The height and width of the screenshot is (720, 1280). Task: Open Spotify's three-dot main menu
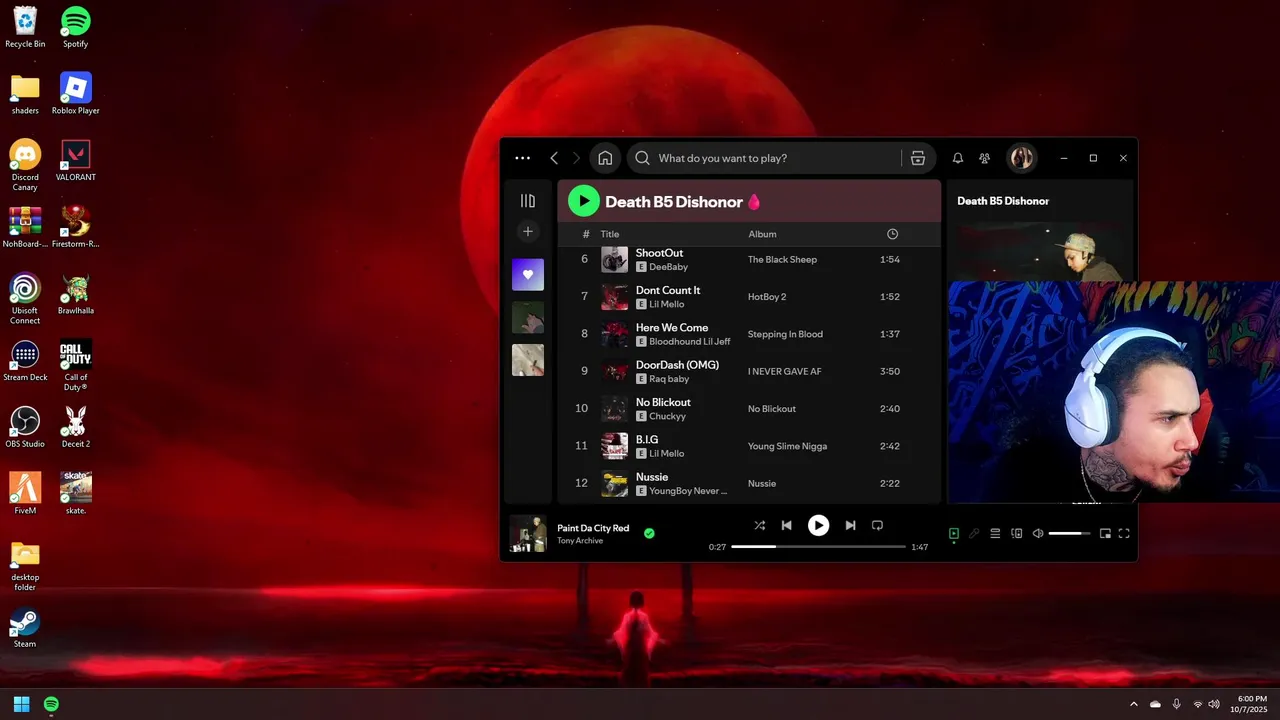tap(522, 158)
